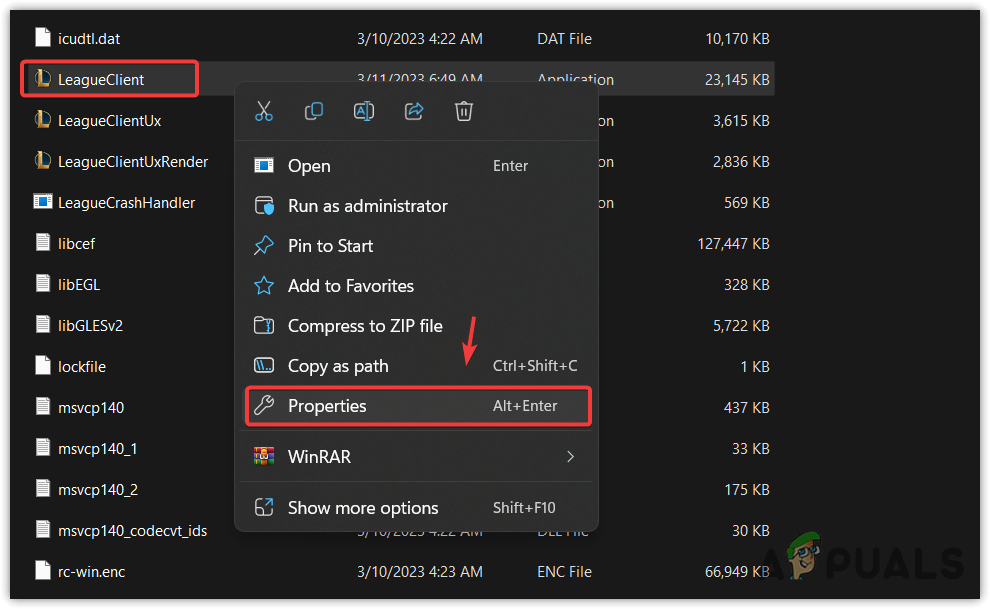
Task: Click the 1 KB size value
Action: [x=755, y=367]
